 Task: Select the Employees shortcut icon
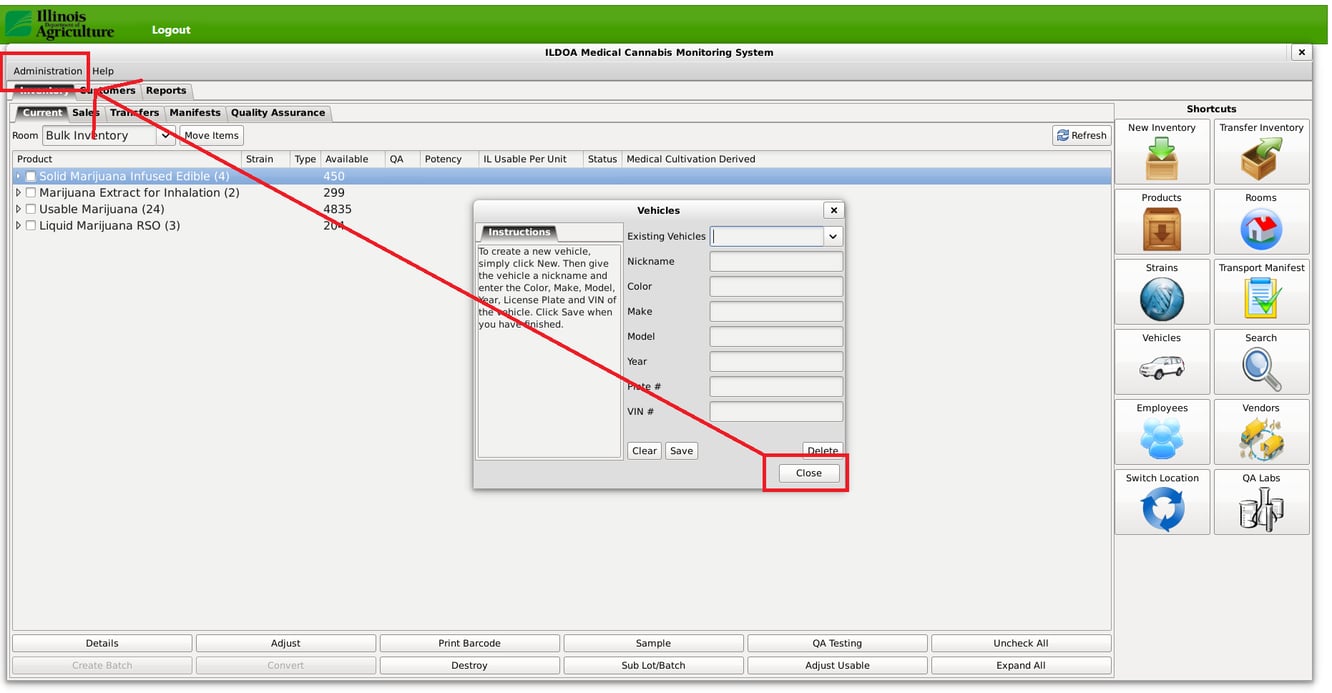(1161, 431)
